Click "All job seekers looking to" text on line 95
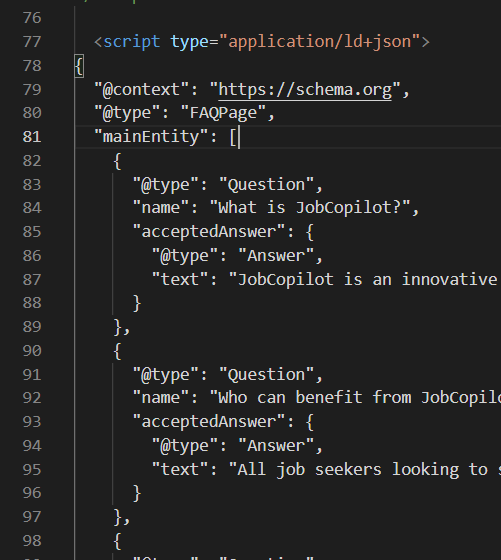The width and height of the screenshot is (501, 560). point(363,469)
